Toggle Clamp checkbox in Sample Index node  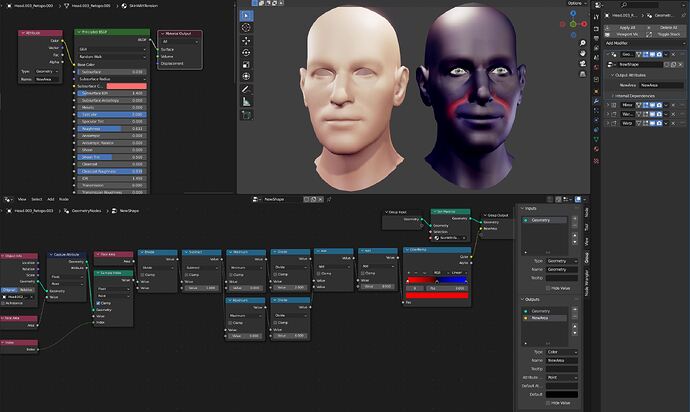[98, 303]
